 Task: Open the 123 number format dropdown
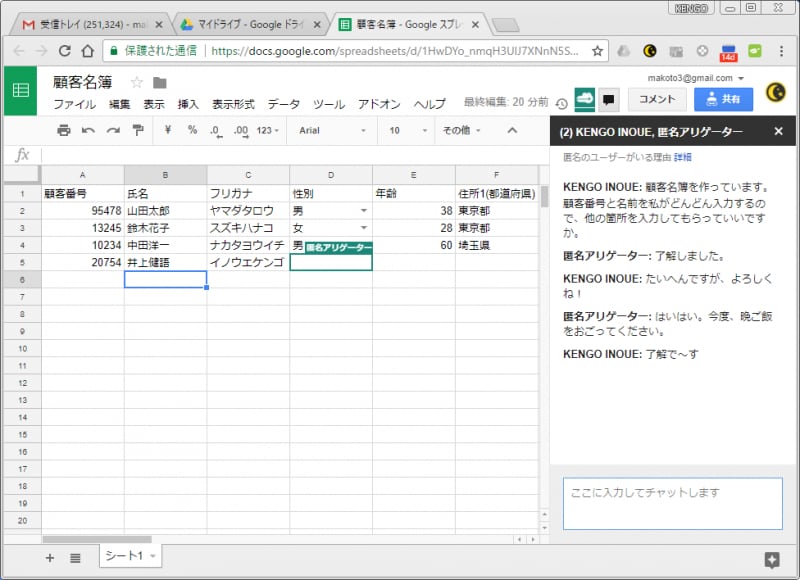(269, 130)
